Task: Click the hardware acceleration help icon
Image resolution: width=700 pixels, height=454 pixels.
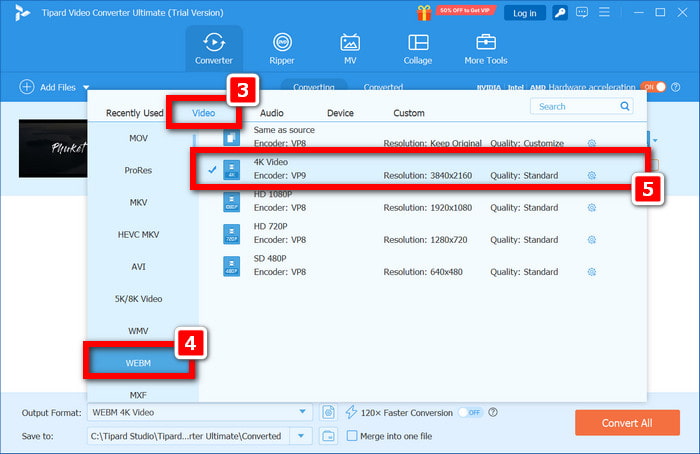Action: click(x=676, y=87)
